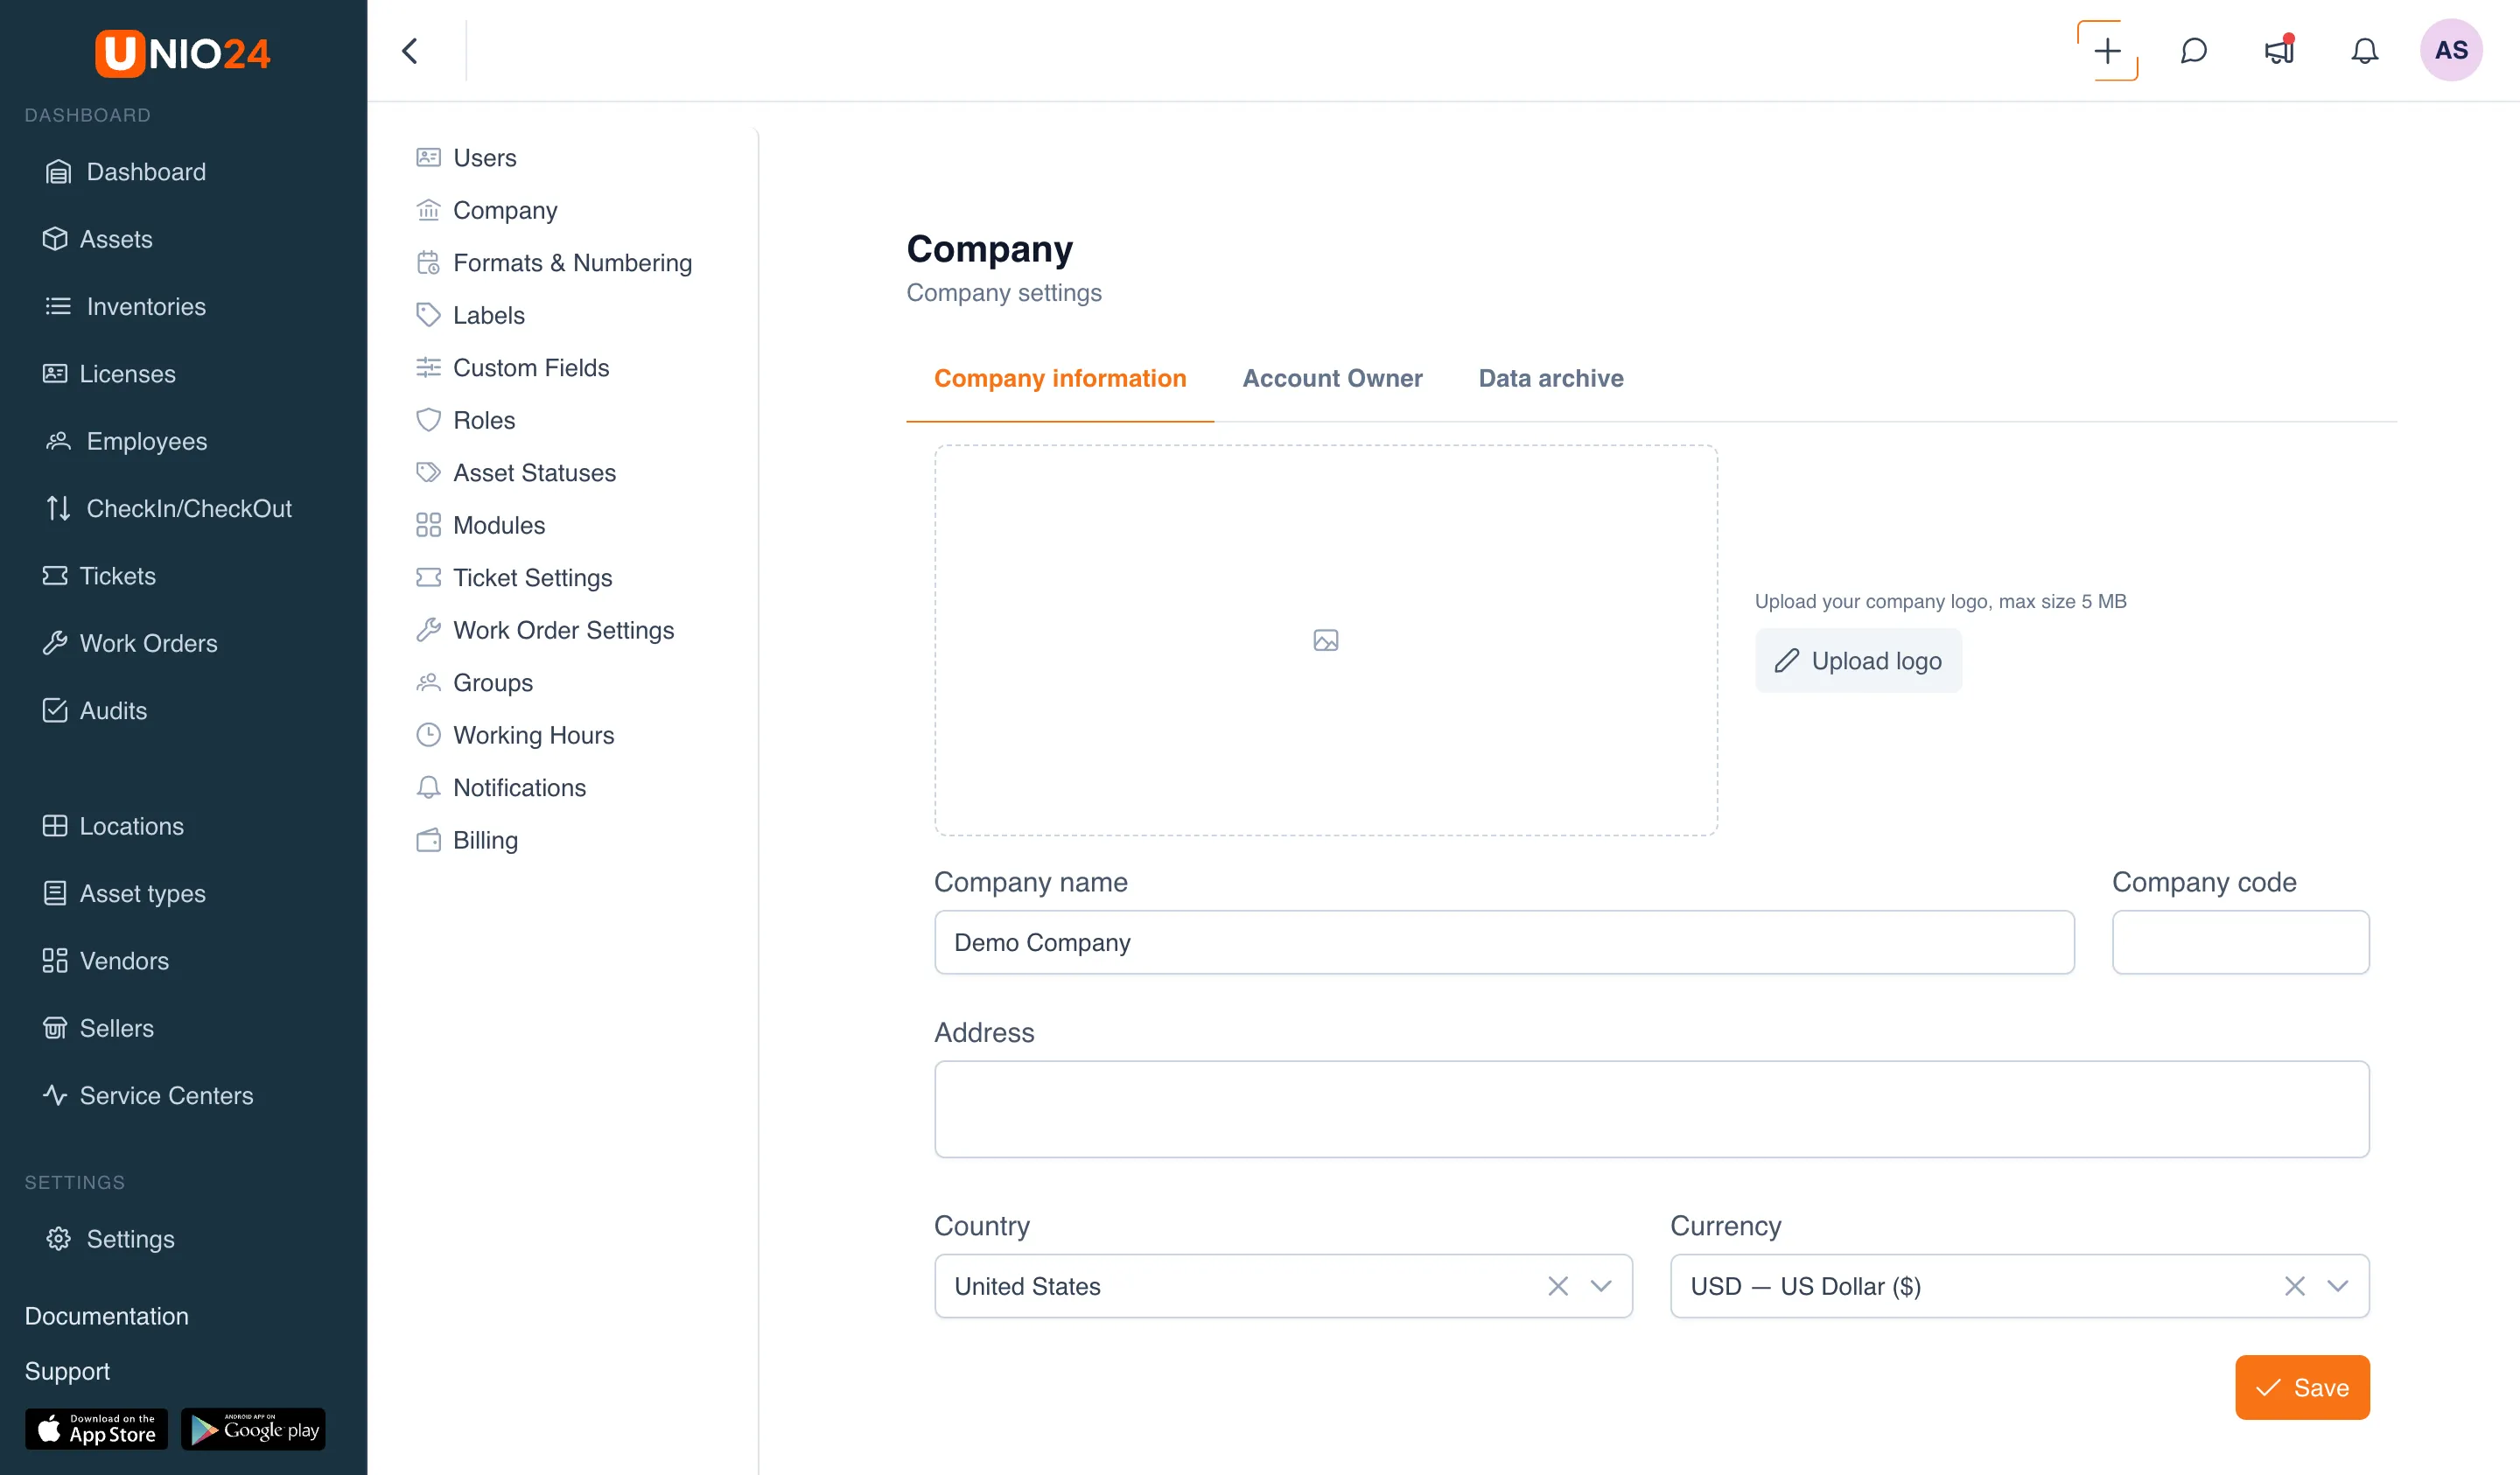
Task: Open Employees in the sidebar
Action: click(127, 441)
